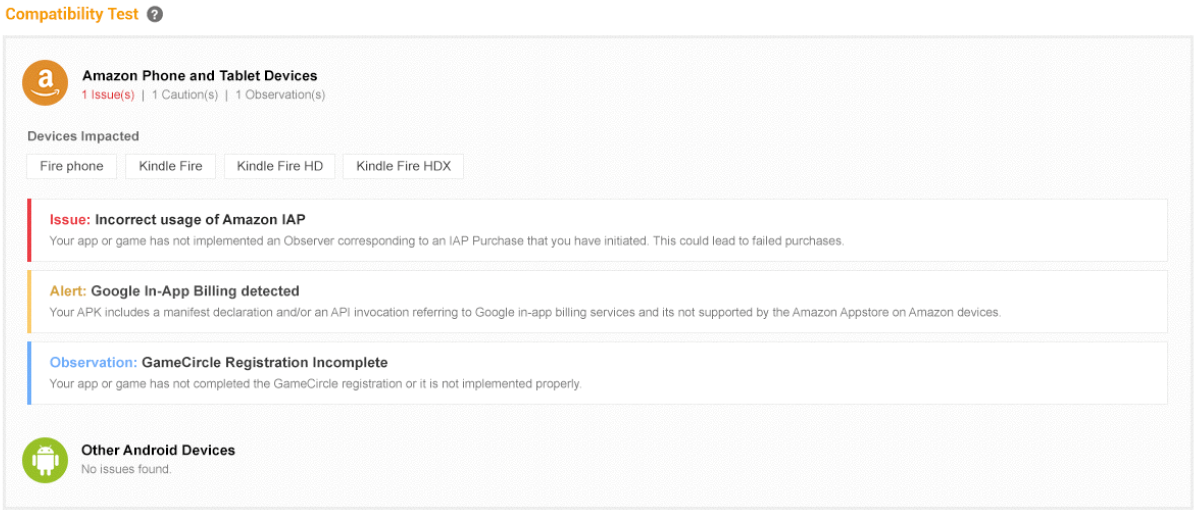Viewport: 1200px width, 516px height.
Task: Click the green Android robot icon
Action: pyautogui.click(x=45, y=460)
